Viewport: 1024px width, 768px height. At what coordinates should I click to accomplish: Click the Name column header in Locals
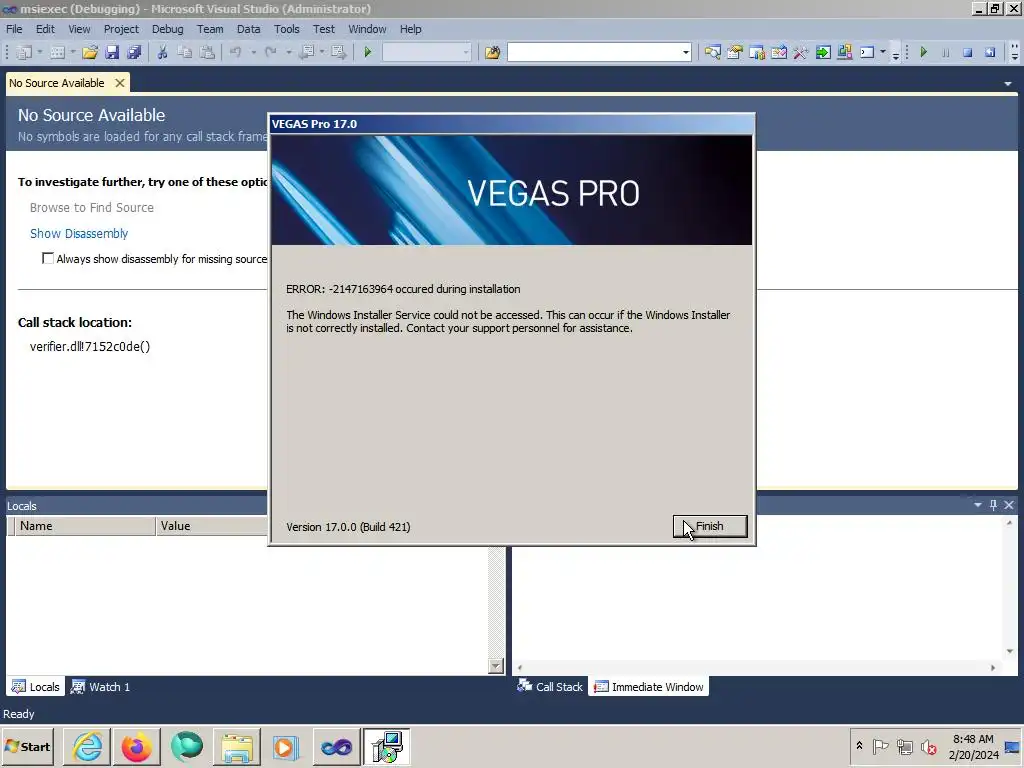pyautogui.click(x=85, y=526)
